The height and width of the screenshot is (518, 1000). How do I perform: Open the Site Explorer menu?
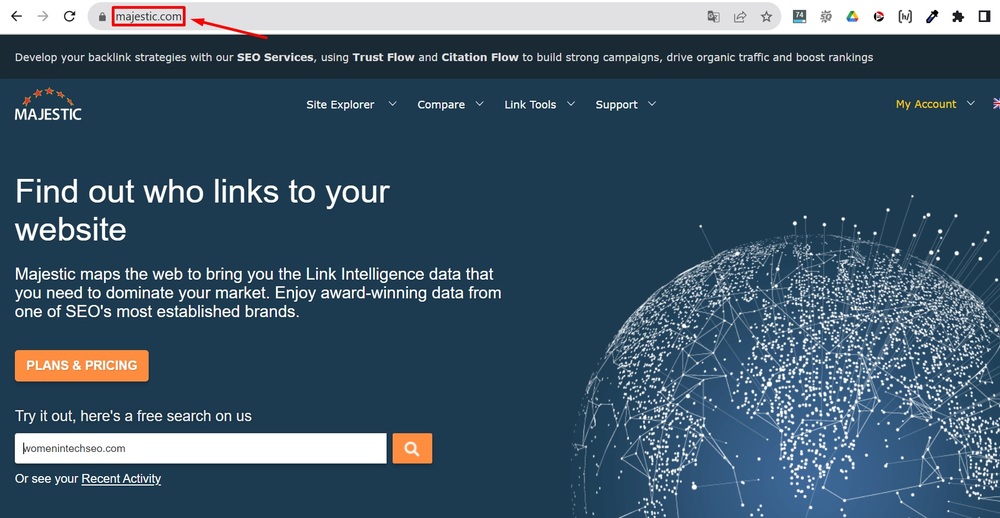tap(340, 105)
